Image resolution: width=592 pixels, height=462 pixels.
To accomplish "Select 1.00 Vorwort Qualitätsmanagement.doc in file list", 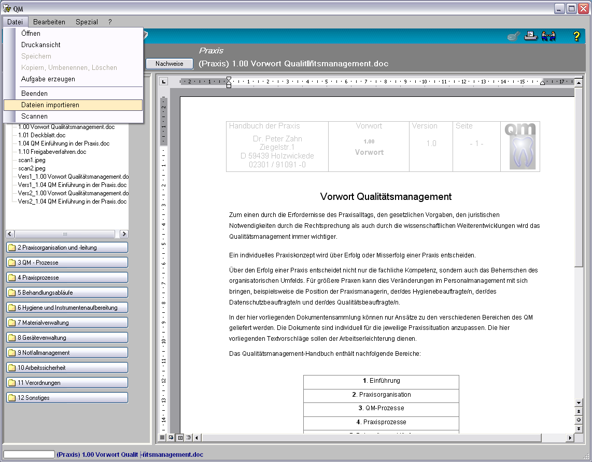I will click(x=66, y=127).
